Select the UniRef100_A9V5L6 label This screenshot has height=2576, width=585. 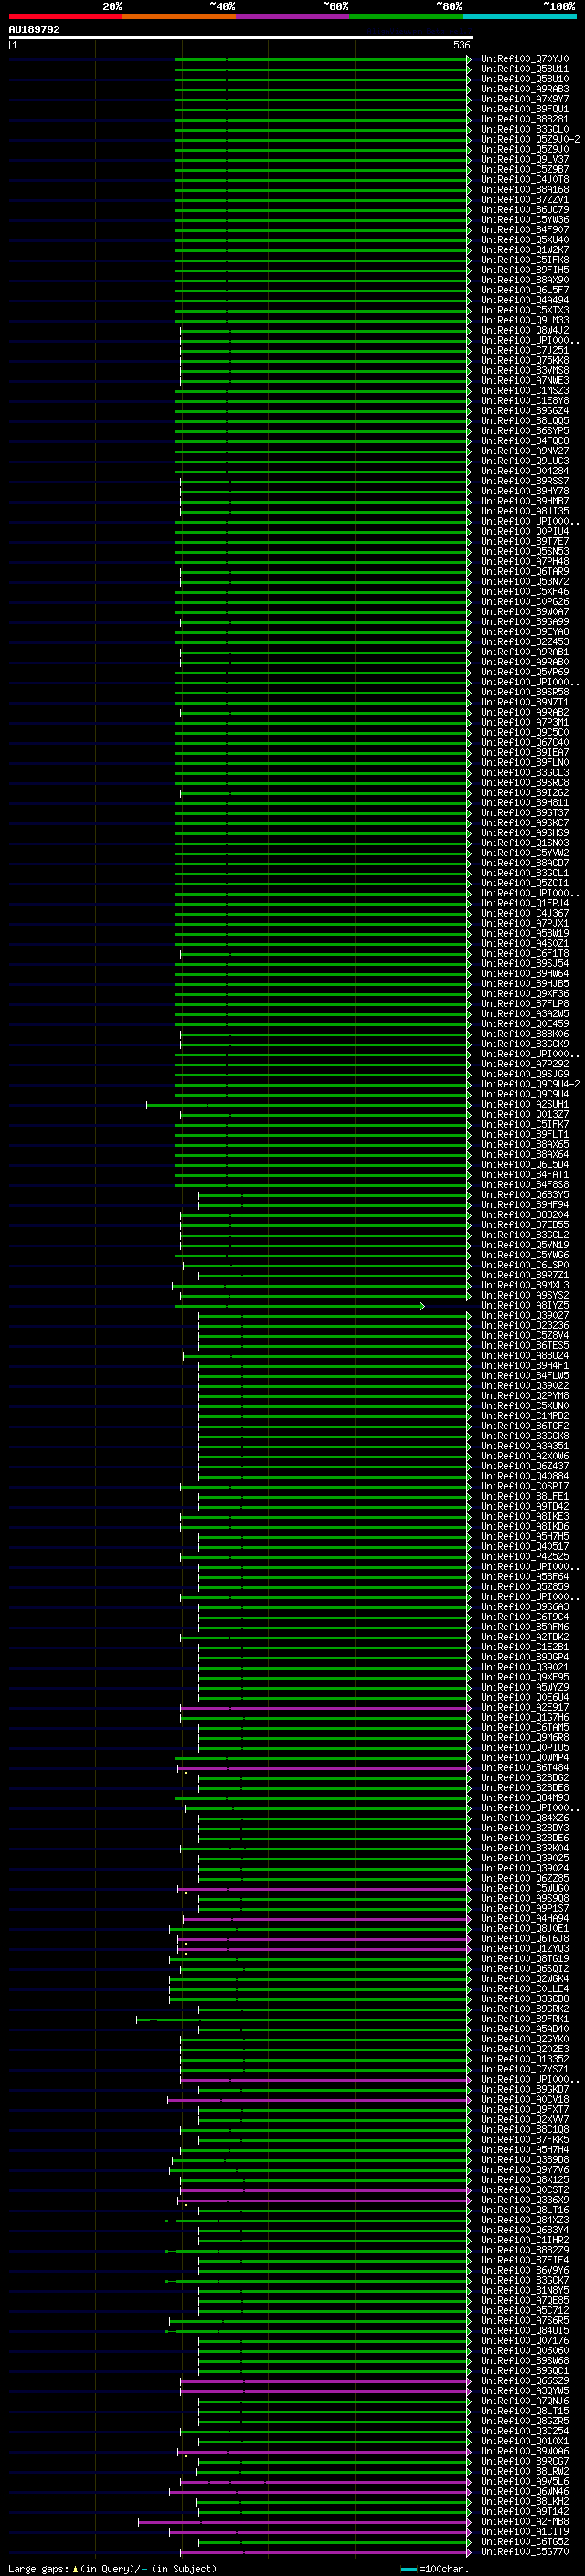click(x=524, y=2482)
